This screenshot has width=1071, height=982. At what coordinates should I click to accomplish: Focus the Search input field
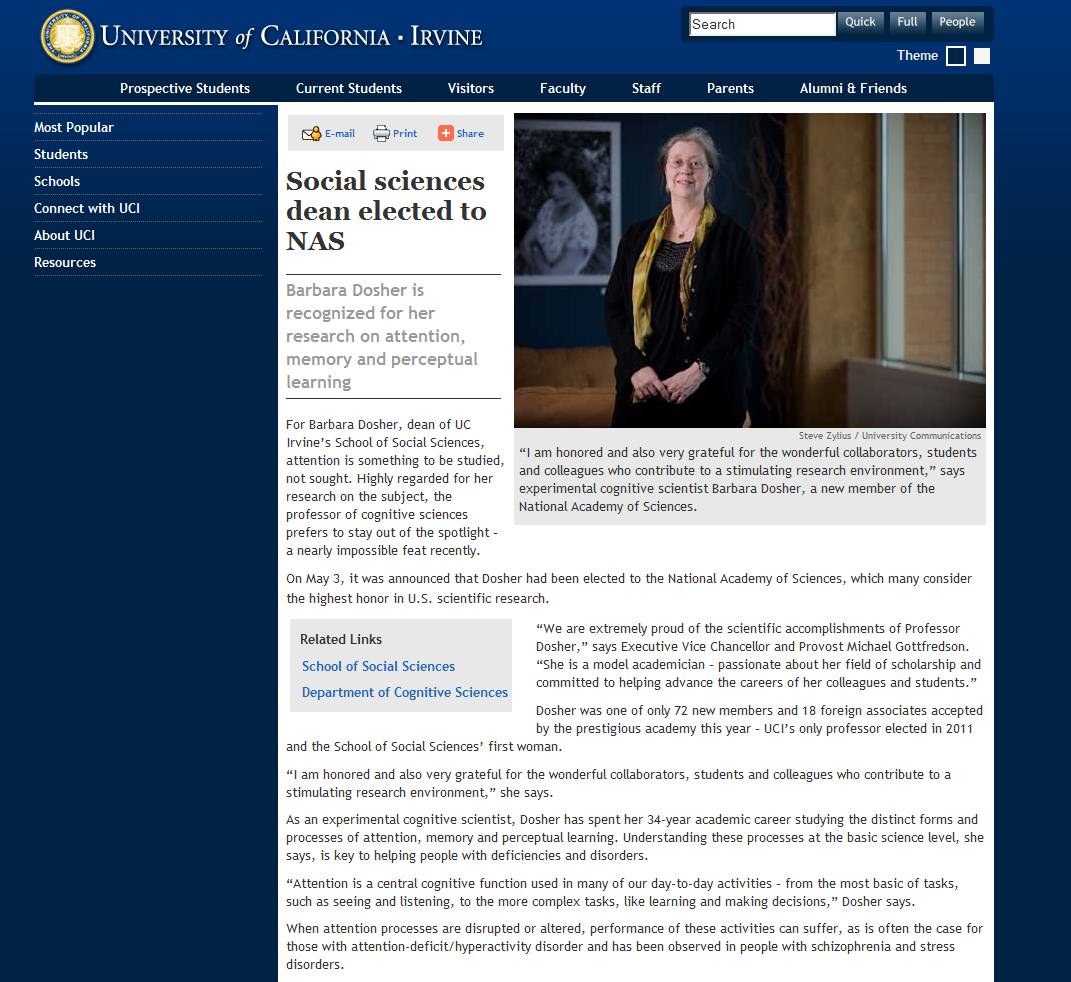click(x=762, y=24)
